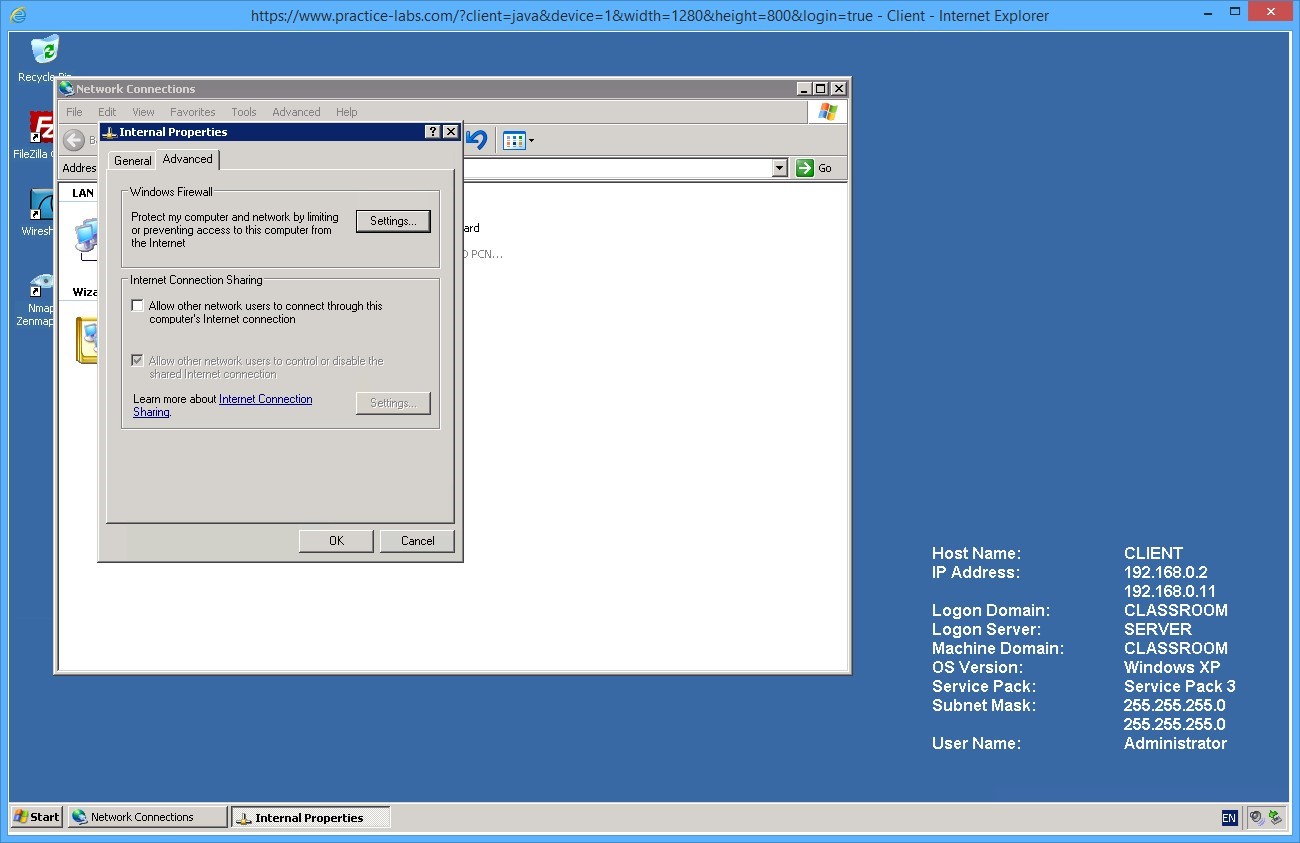Screen dimensions: 1300x843
Task: Switch to the General tab
Action: tap(132, 160)
